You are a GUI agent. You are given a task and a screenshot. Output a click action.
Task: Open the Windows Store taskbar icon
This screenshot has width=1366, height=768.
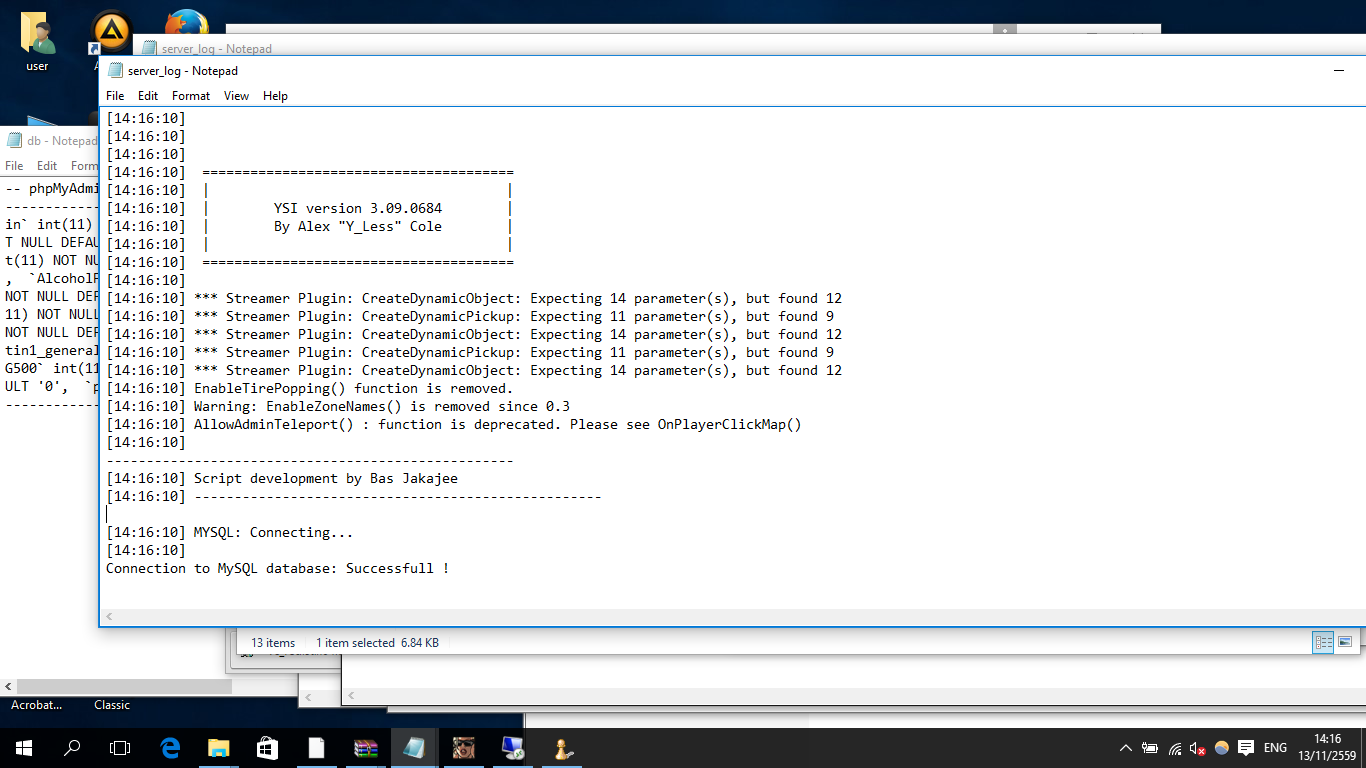point(267,747)
